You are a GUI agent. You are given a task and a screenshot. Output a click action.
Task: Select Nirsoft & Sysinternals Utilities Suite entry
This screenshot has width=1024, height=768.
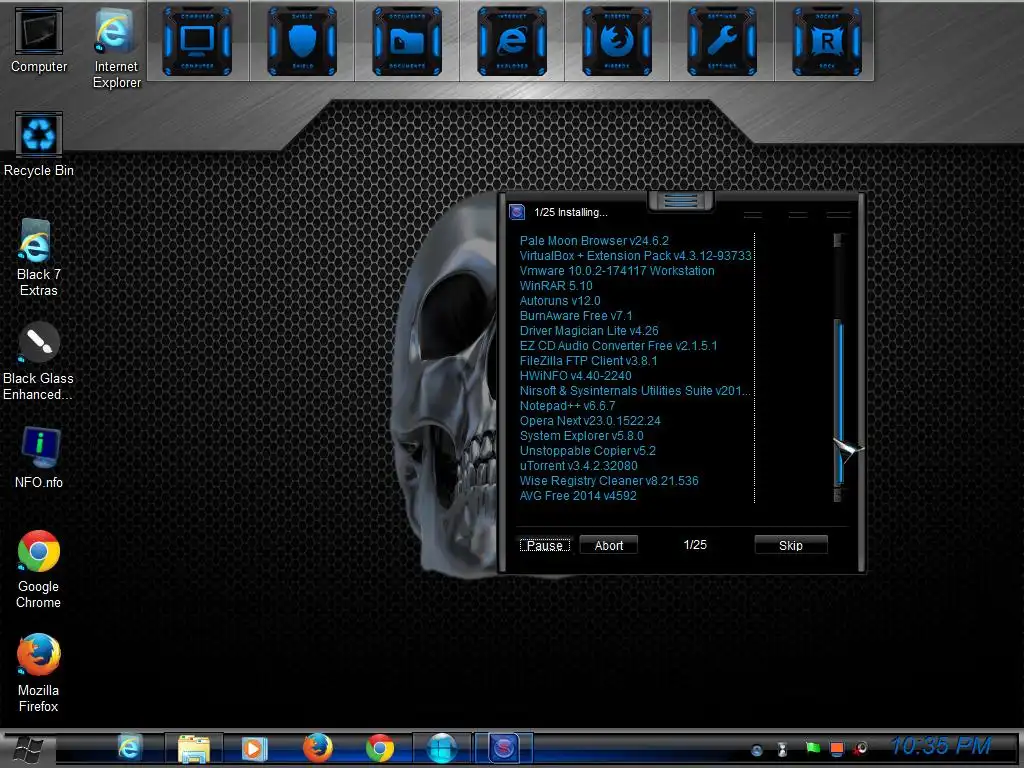point(635,391)
